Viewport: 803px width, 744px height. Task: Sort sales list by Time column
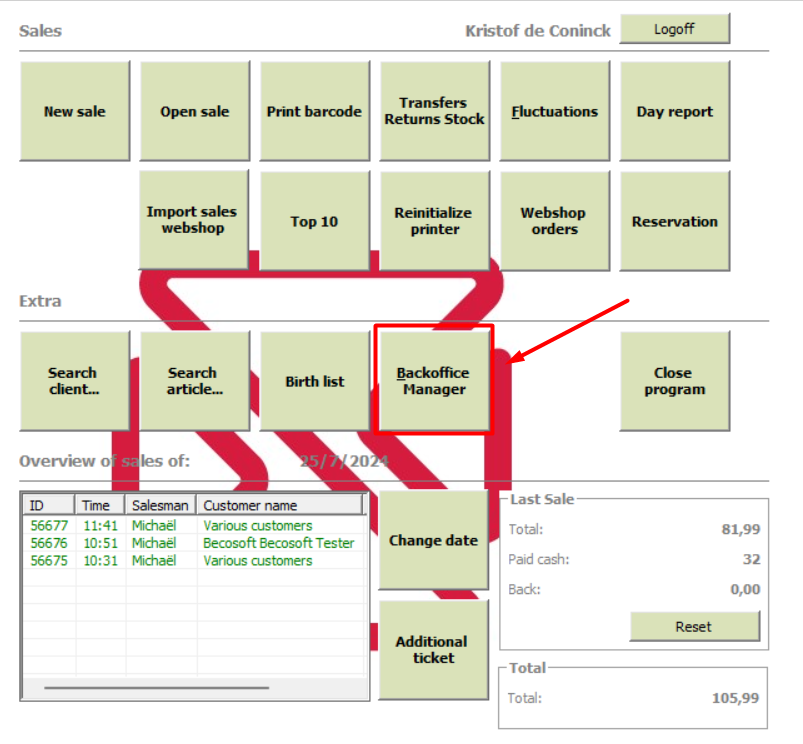click(x=100, y=505)
